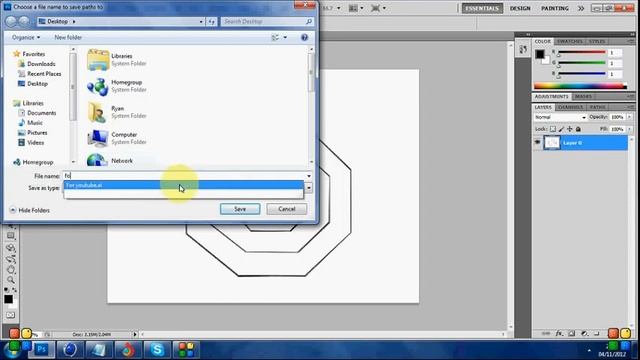Click the Chrome taskbar icon
The width and height of the screenshot is (640, 360).
[x=128, y=349]
